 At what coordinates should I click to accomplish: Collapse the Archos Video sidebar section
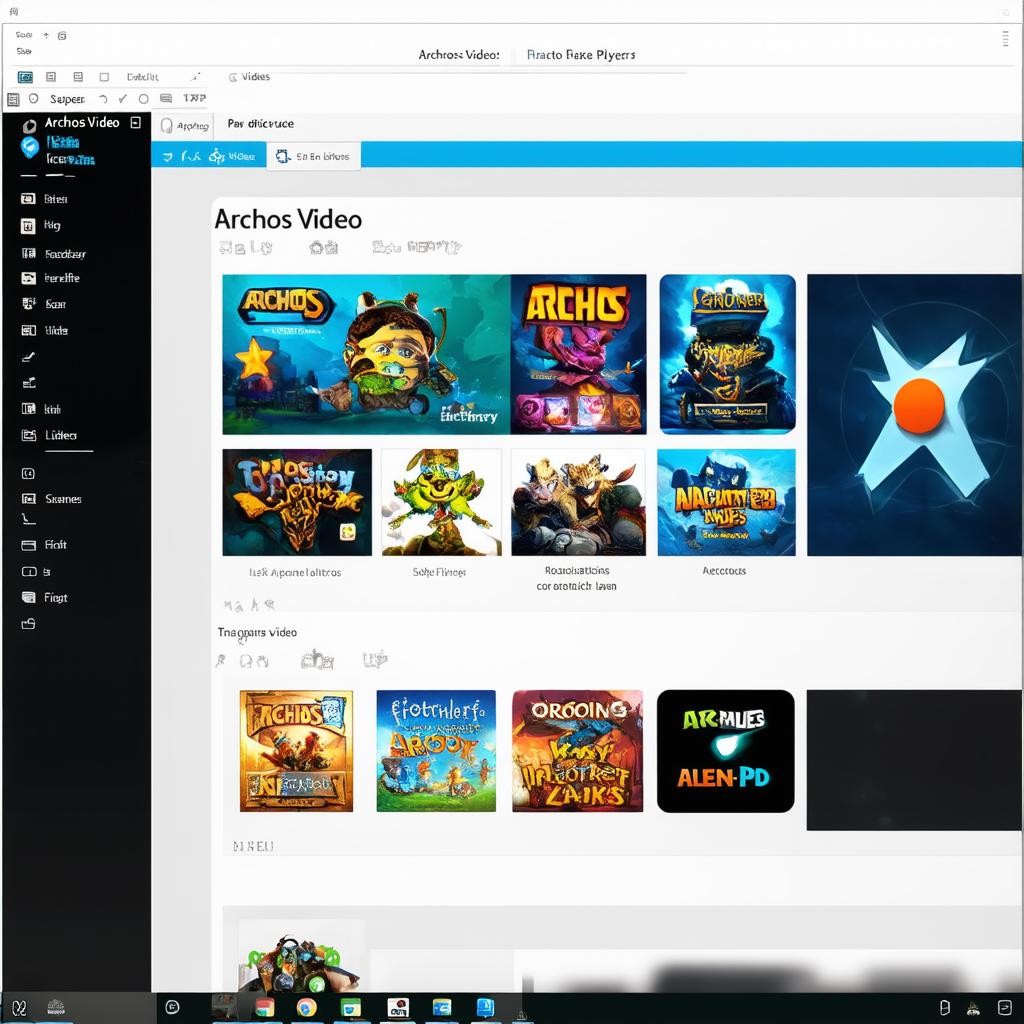[135, 122]
